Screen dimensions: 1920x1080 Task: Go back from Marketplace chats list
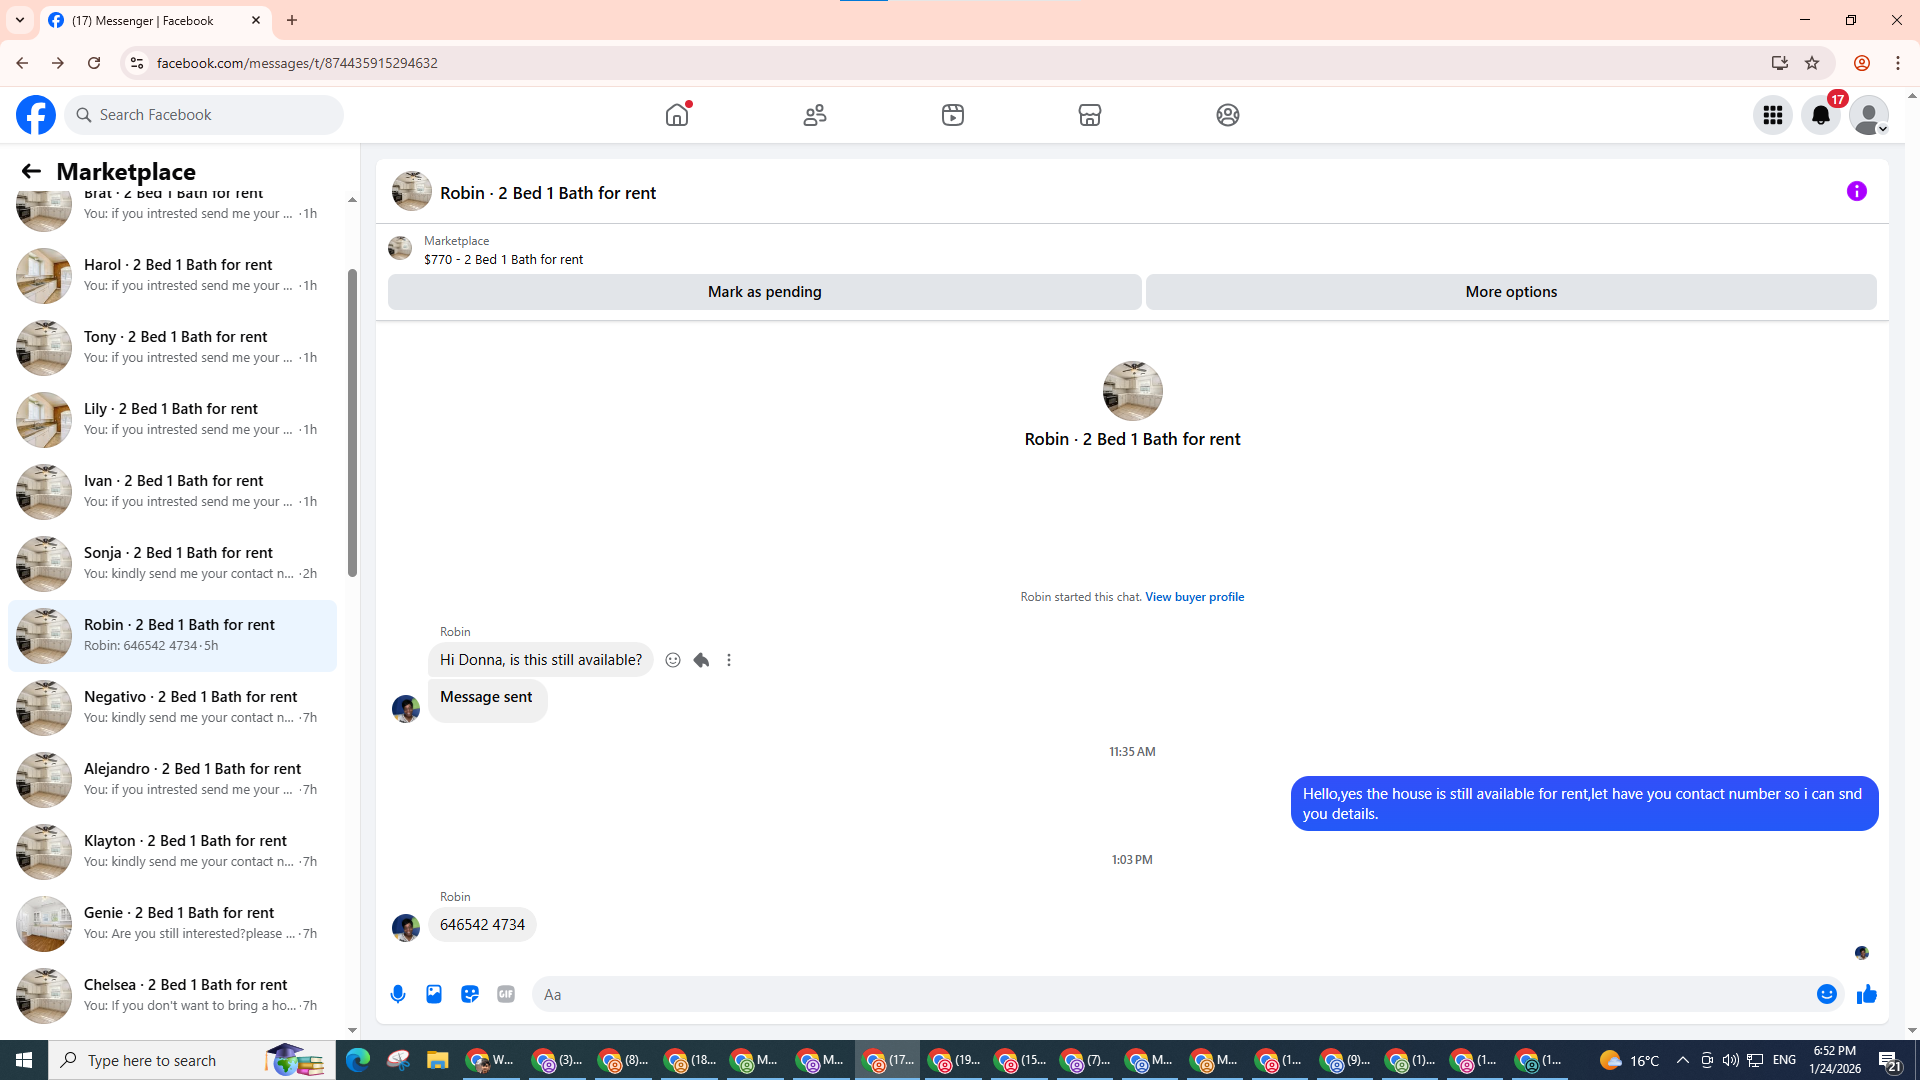(x=31, y=171)
